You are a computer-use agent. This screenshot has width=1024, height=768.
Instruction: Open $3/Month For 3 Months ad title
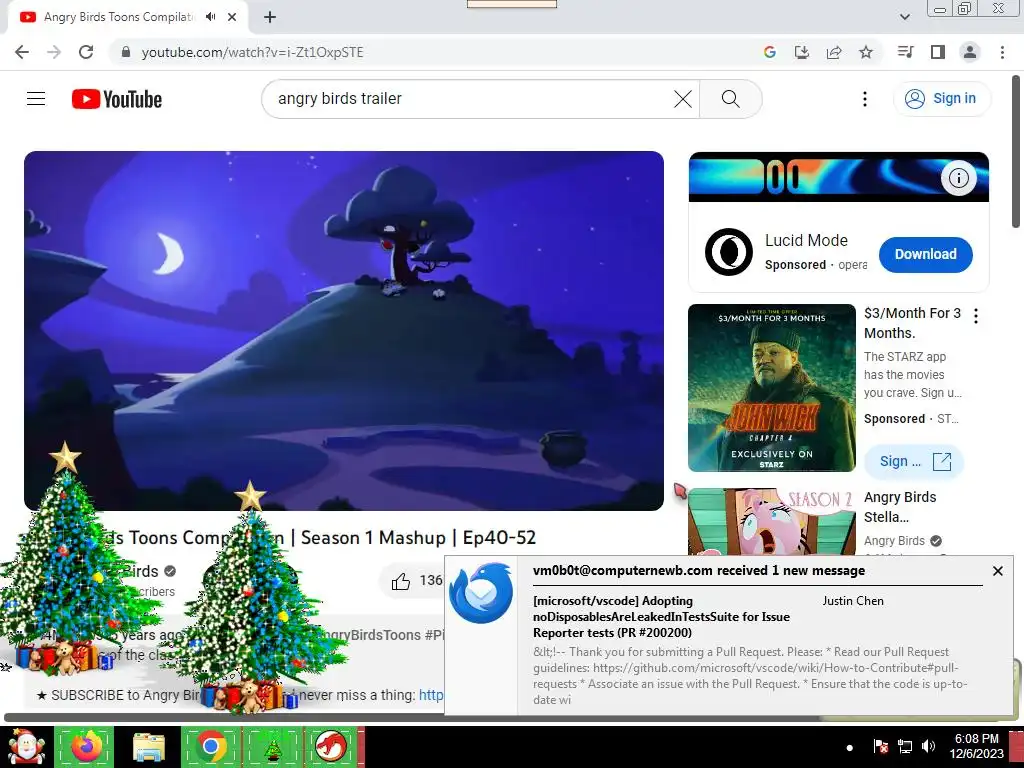point(912,323)
